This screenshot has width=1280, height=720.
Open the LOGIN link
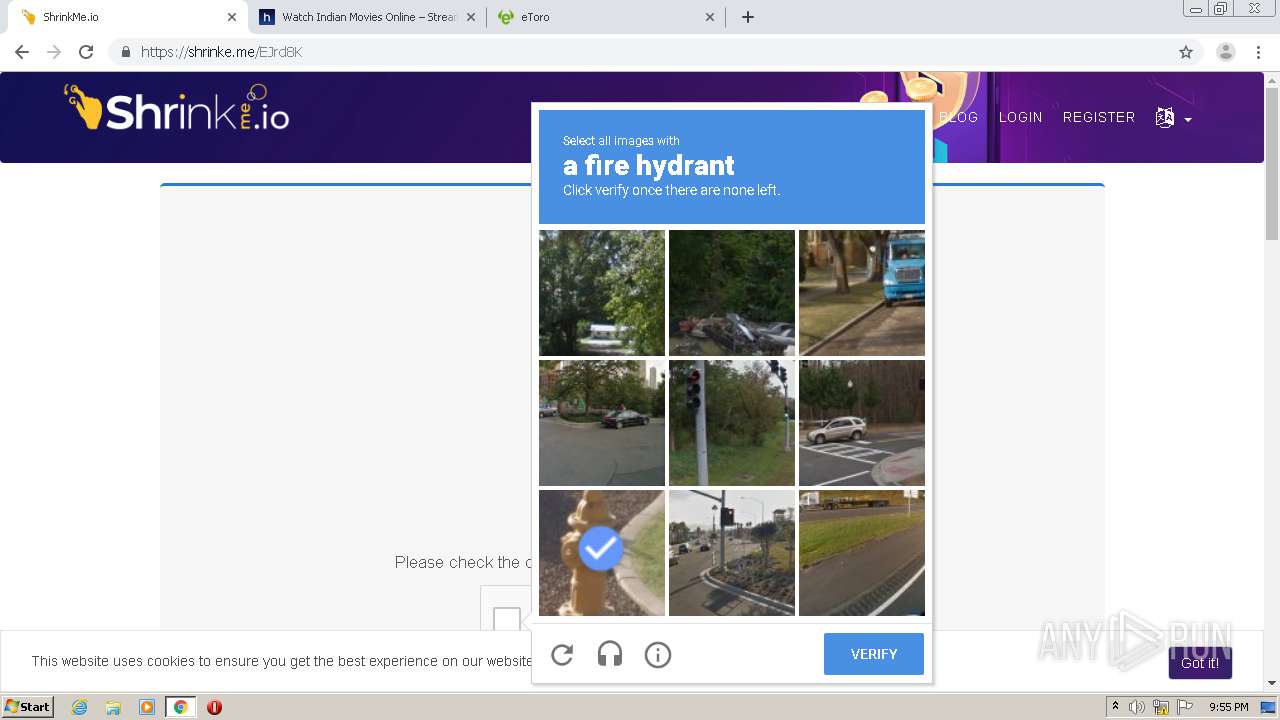pos(1021,117)
